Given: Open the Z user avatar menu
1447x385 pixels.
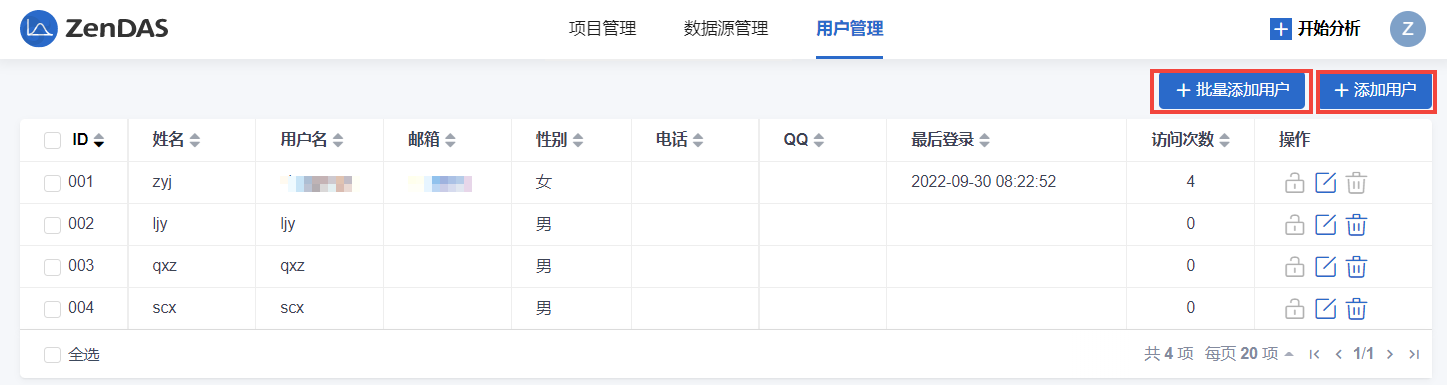Looking at the screenshot, I should [x=1408, y=29].
